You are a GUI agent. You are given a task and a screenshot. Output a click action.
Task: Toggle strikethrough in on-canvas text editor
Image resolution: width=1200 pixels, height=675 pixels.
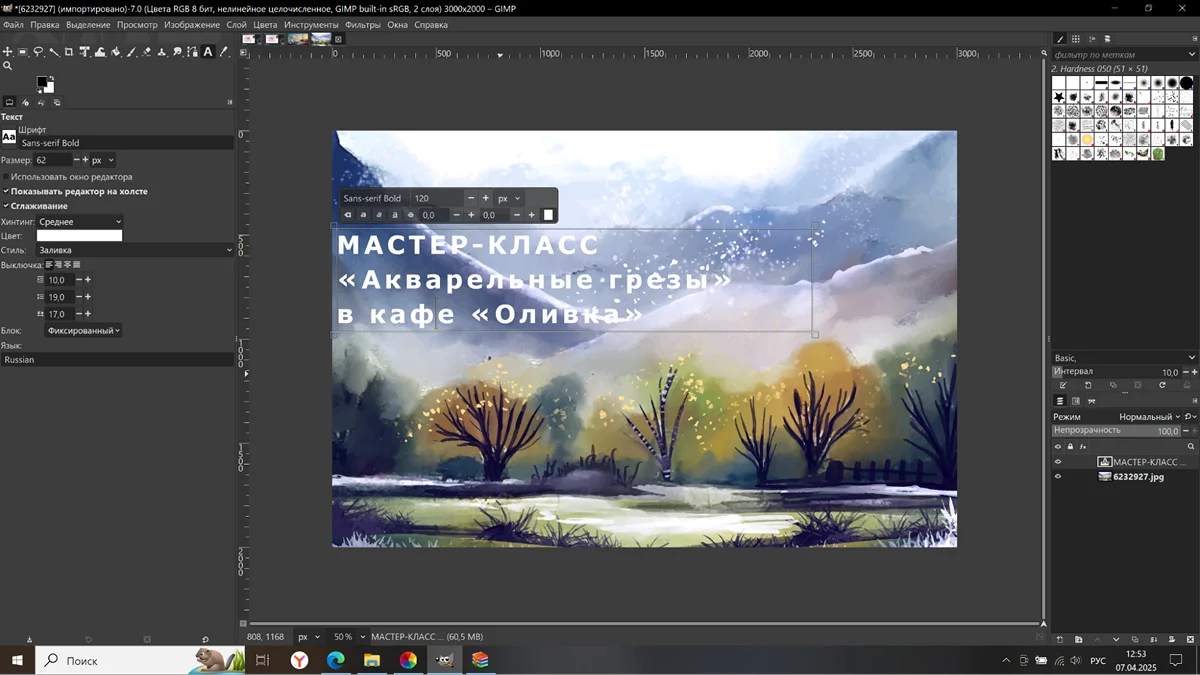click(410, 215)
